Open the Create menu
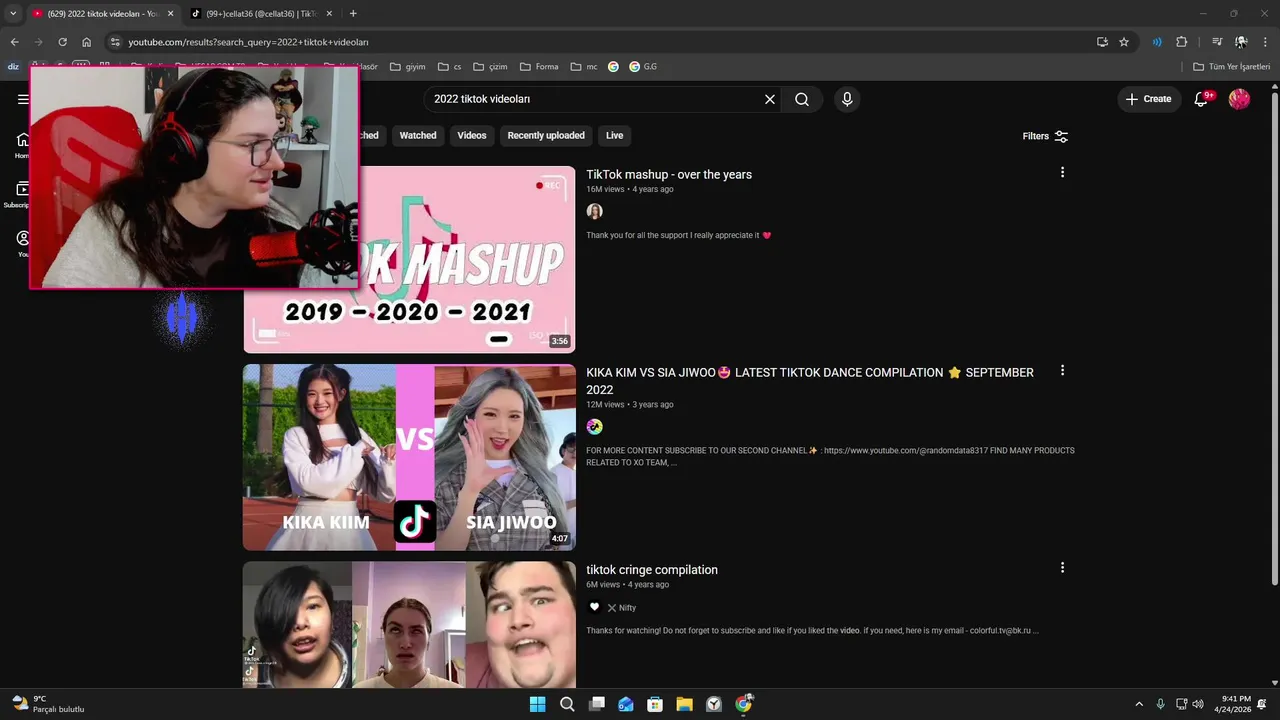The width and height of the screenshot is (1280, 720). (x=1148, y=99)
